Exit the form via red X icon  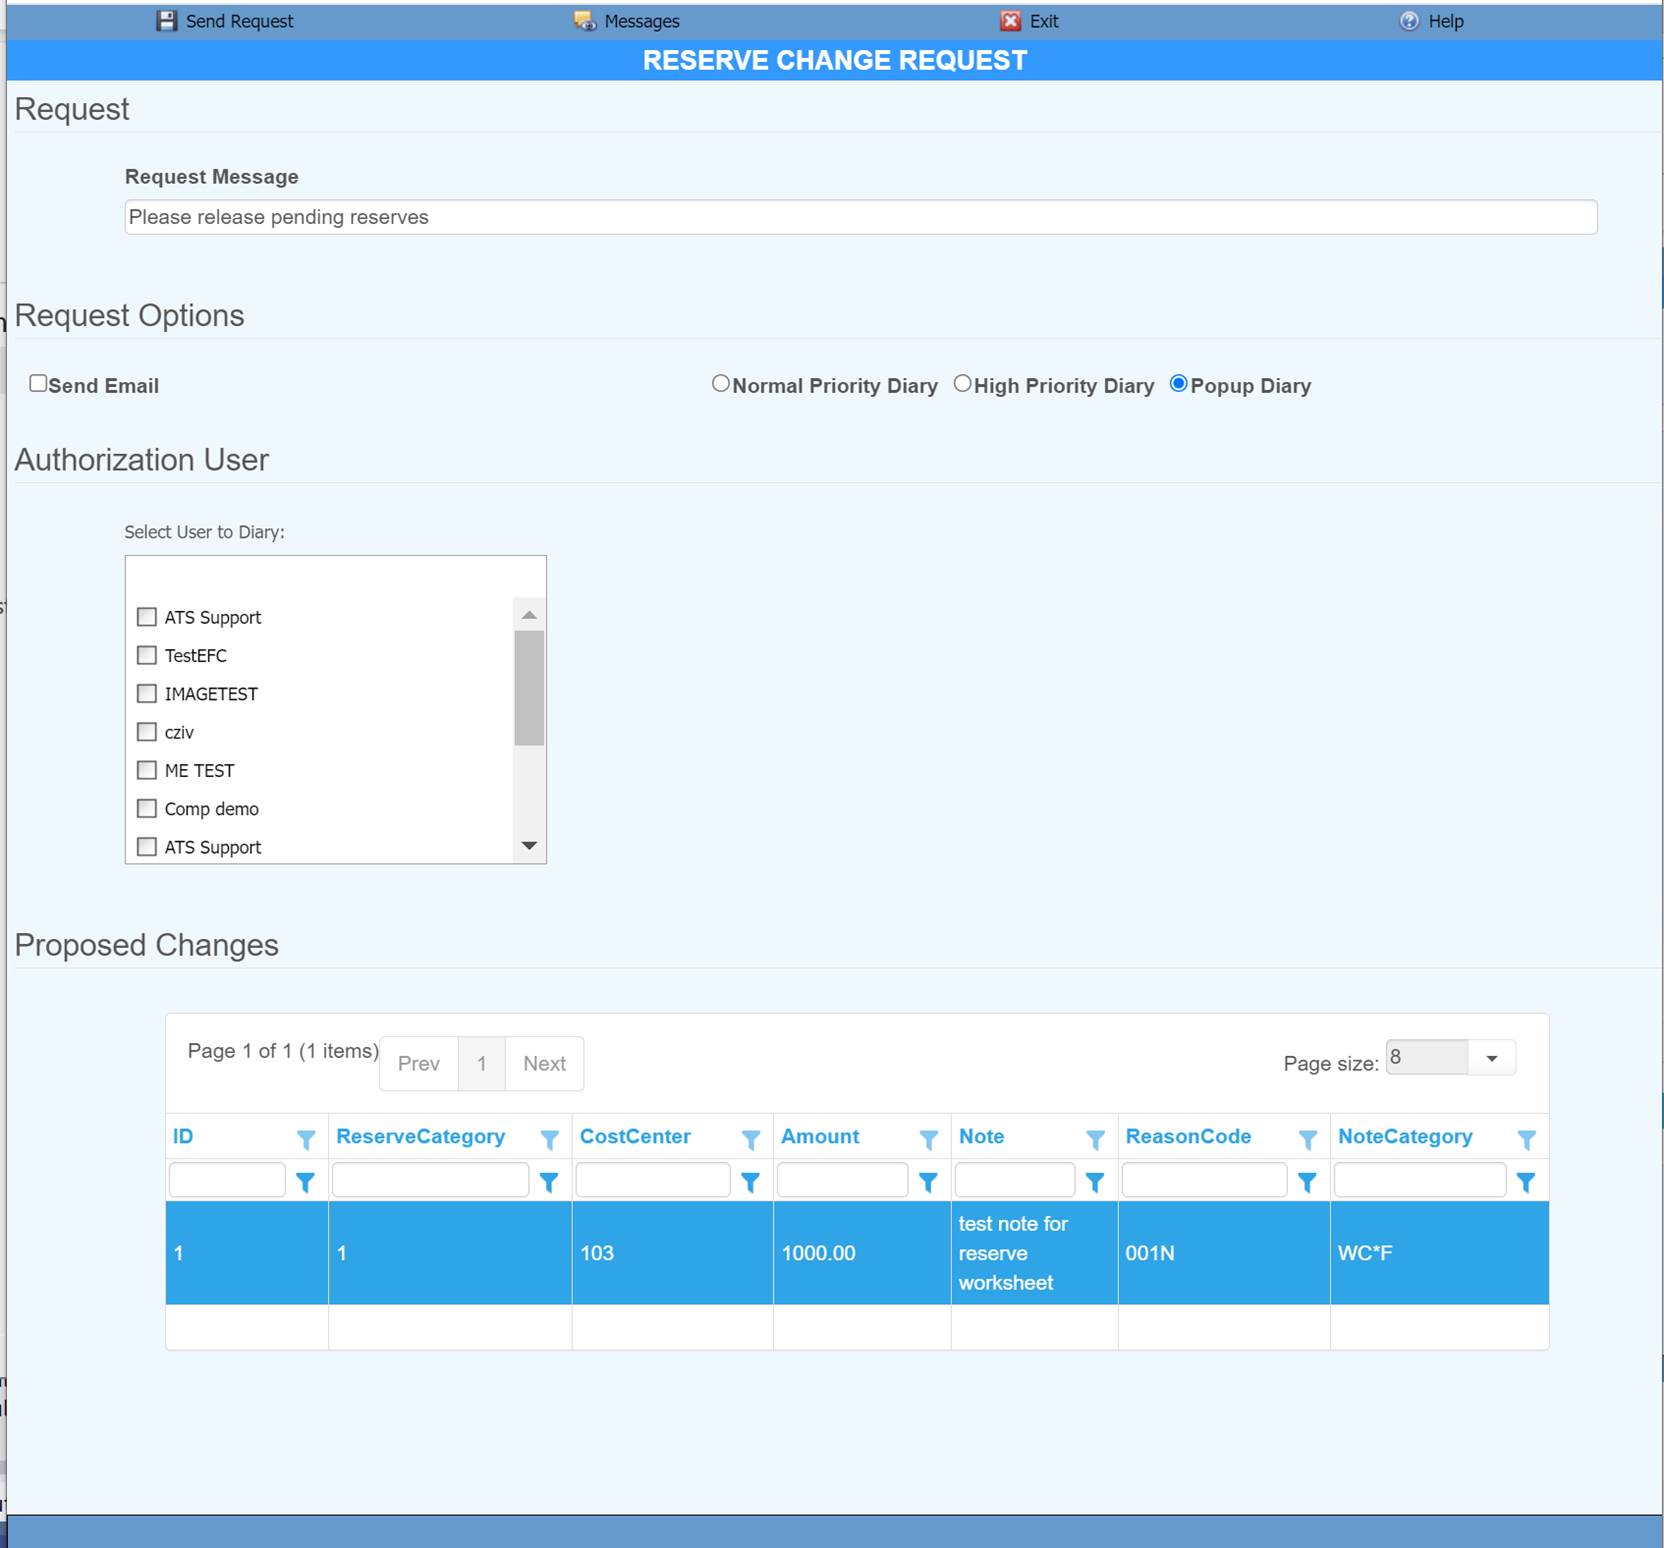1013,20
